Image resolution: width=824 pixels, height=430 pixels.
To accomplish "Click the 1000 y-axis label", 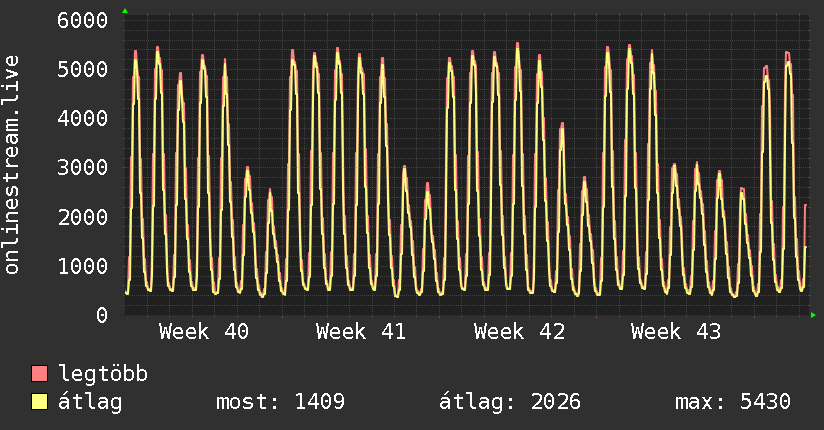I will [82, 266].
